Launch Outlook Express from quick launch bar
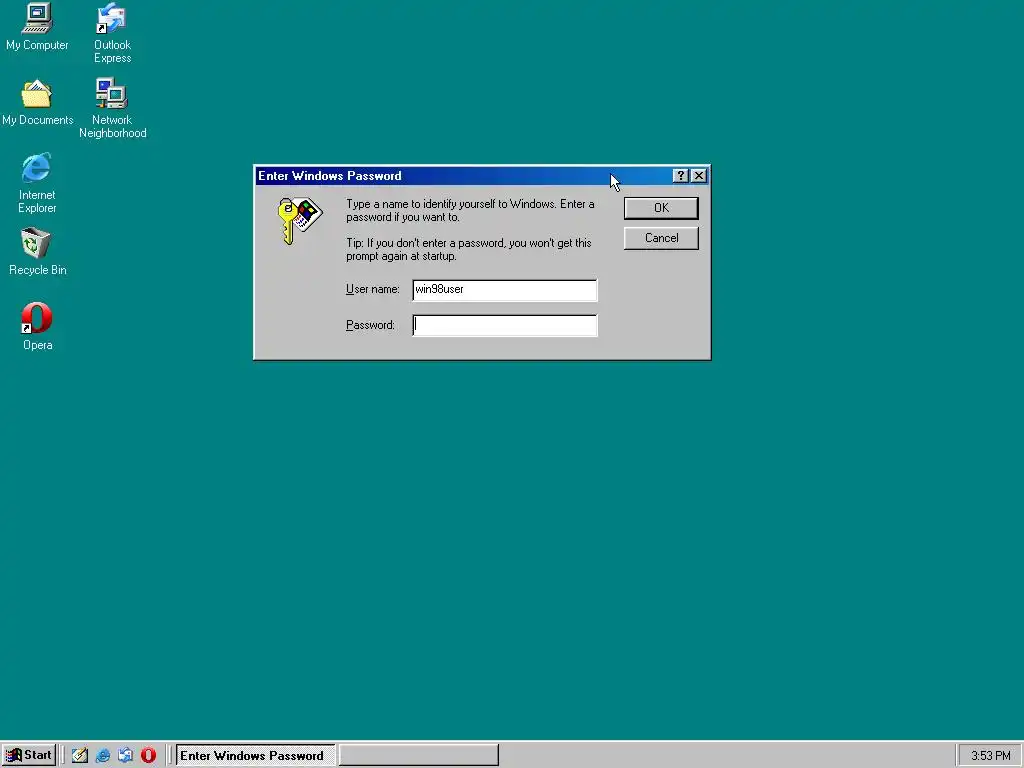The height and width of the screenshot is (768, 1024). 125,755
